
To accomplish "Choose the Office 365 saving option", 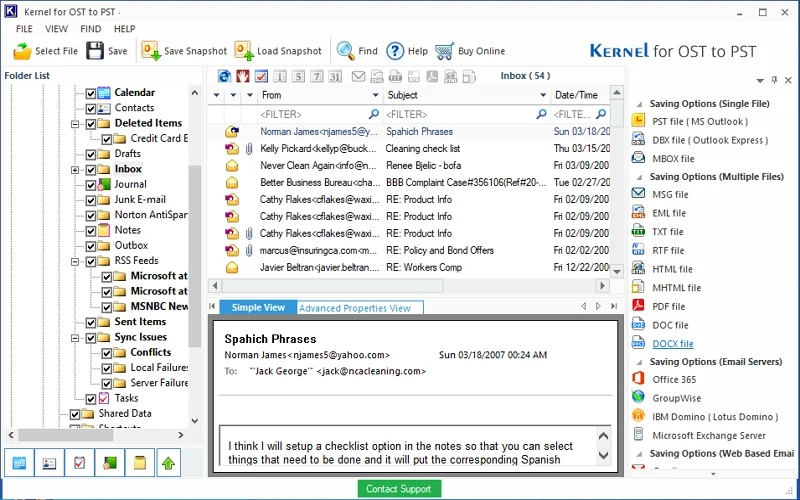I will pyautogui.click(x=673, y=380).
